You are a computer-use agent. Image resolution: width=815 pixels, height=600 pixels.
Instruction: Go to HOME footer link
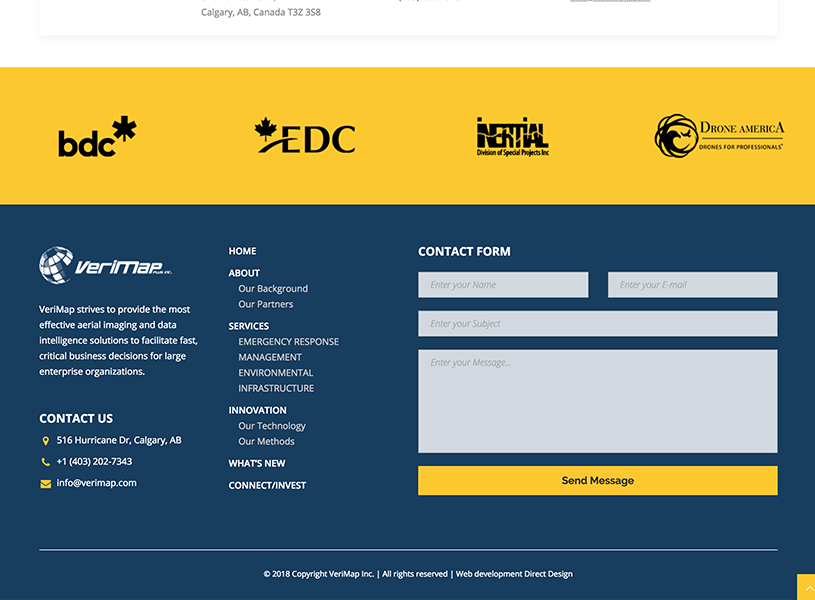click(242, 251)
